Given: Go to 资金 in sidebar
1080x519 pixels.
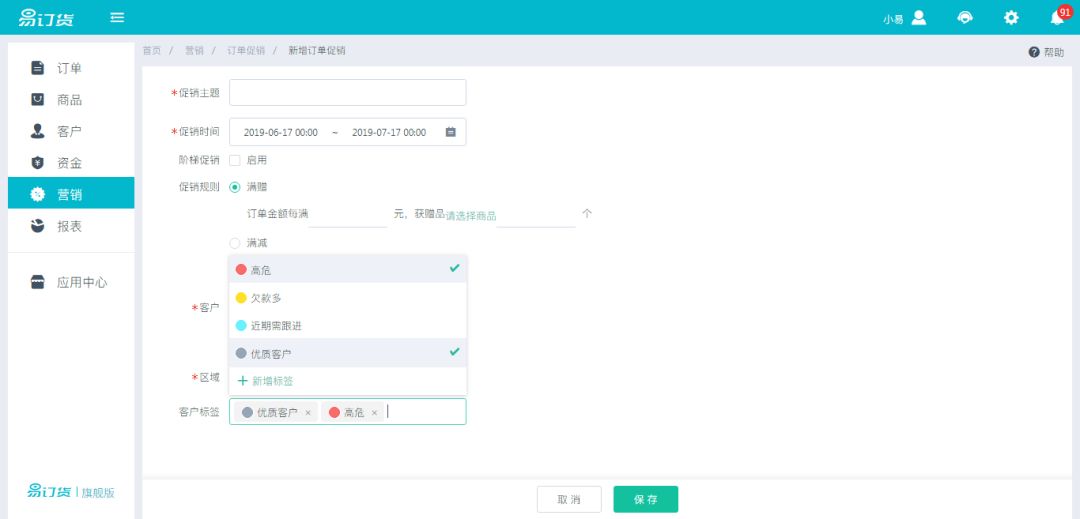Looking at the screenshot, I should tap(71, 163).
